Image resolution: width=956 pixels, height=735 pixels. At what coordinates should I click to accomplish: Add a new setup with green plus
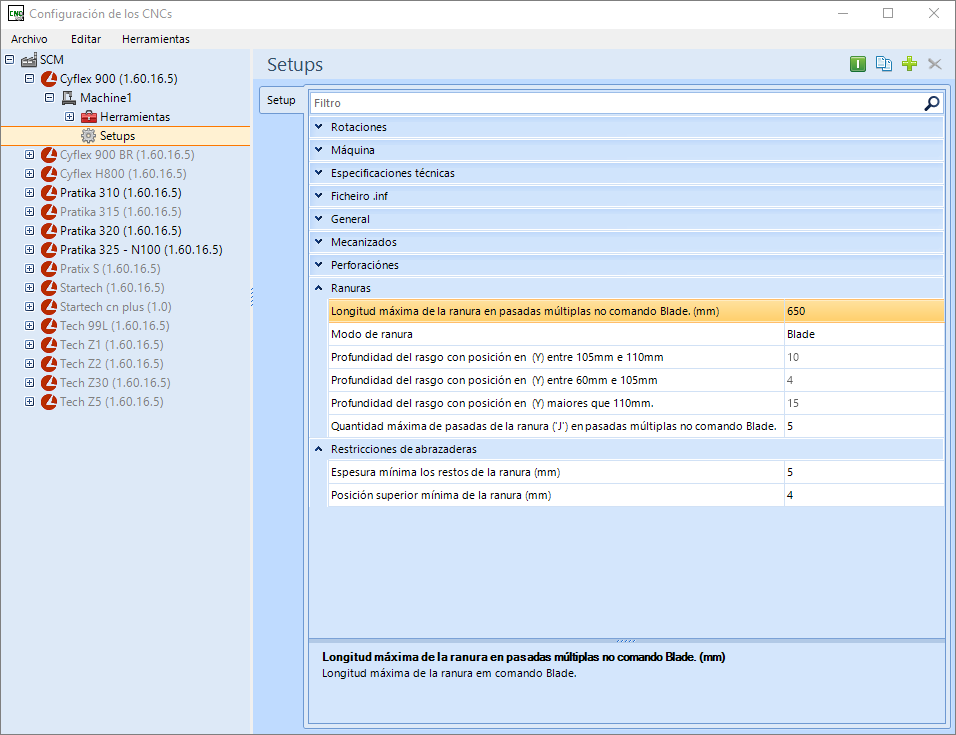coord(909,64)
